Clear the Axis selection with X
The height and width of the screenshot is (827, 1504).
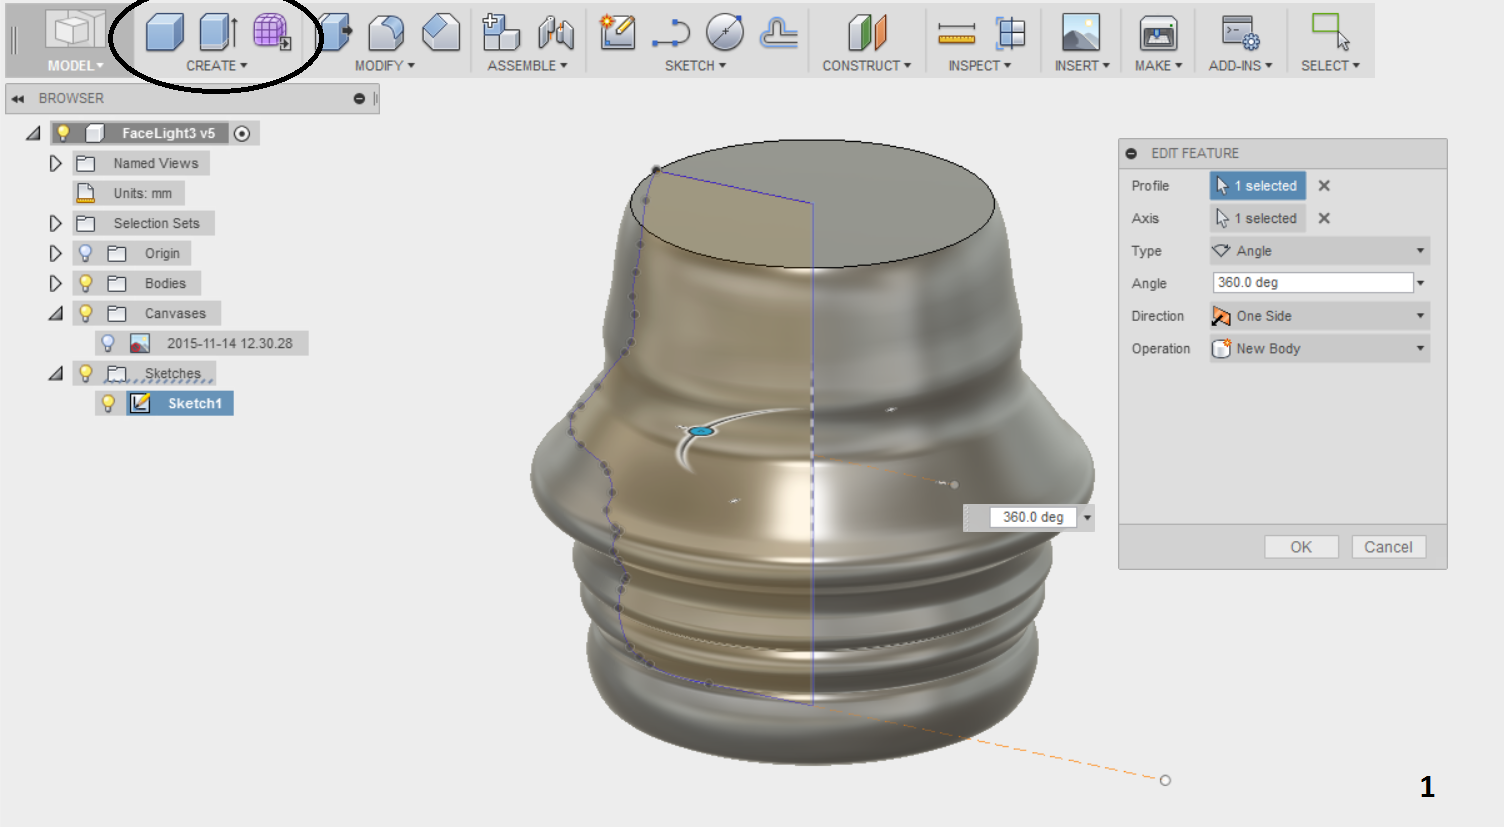click(x=1324, y=218)
